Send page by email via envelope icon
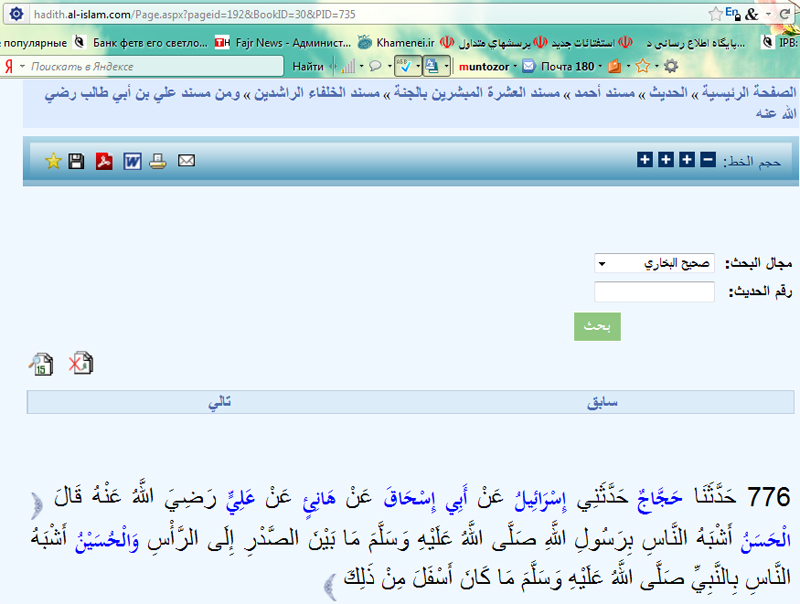Image resolution: width=800 pixels, height=604 pixels. [186, 161]
